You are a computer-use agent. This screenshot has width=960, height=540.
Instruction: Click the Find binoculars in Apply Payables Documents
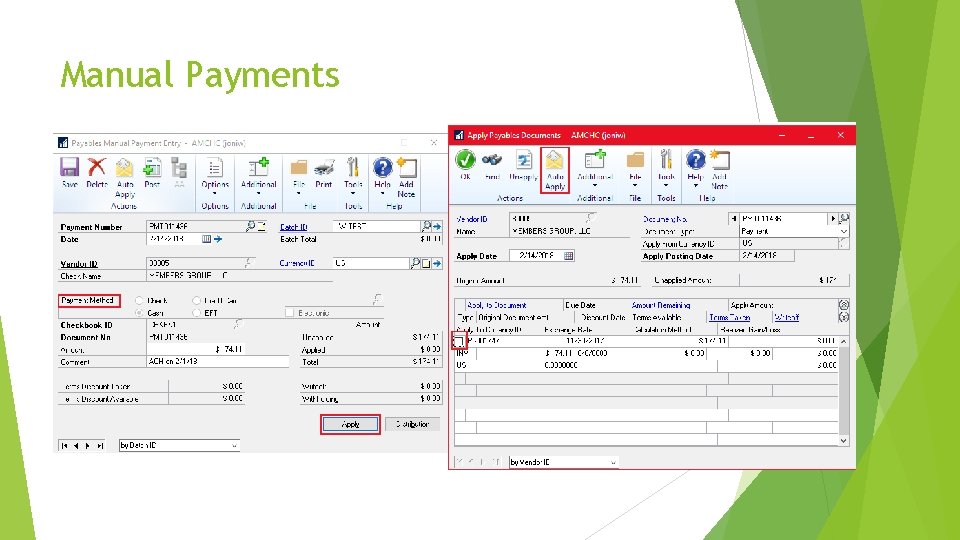[492, 165]
